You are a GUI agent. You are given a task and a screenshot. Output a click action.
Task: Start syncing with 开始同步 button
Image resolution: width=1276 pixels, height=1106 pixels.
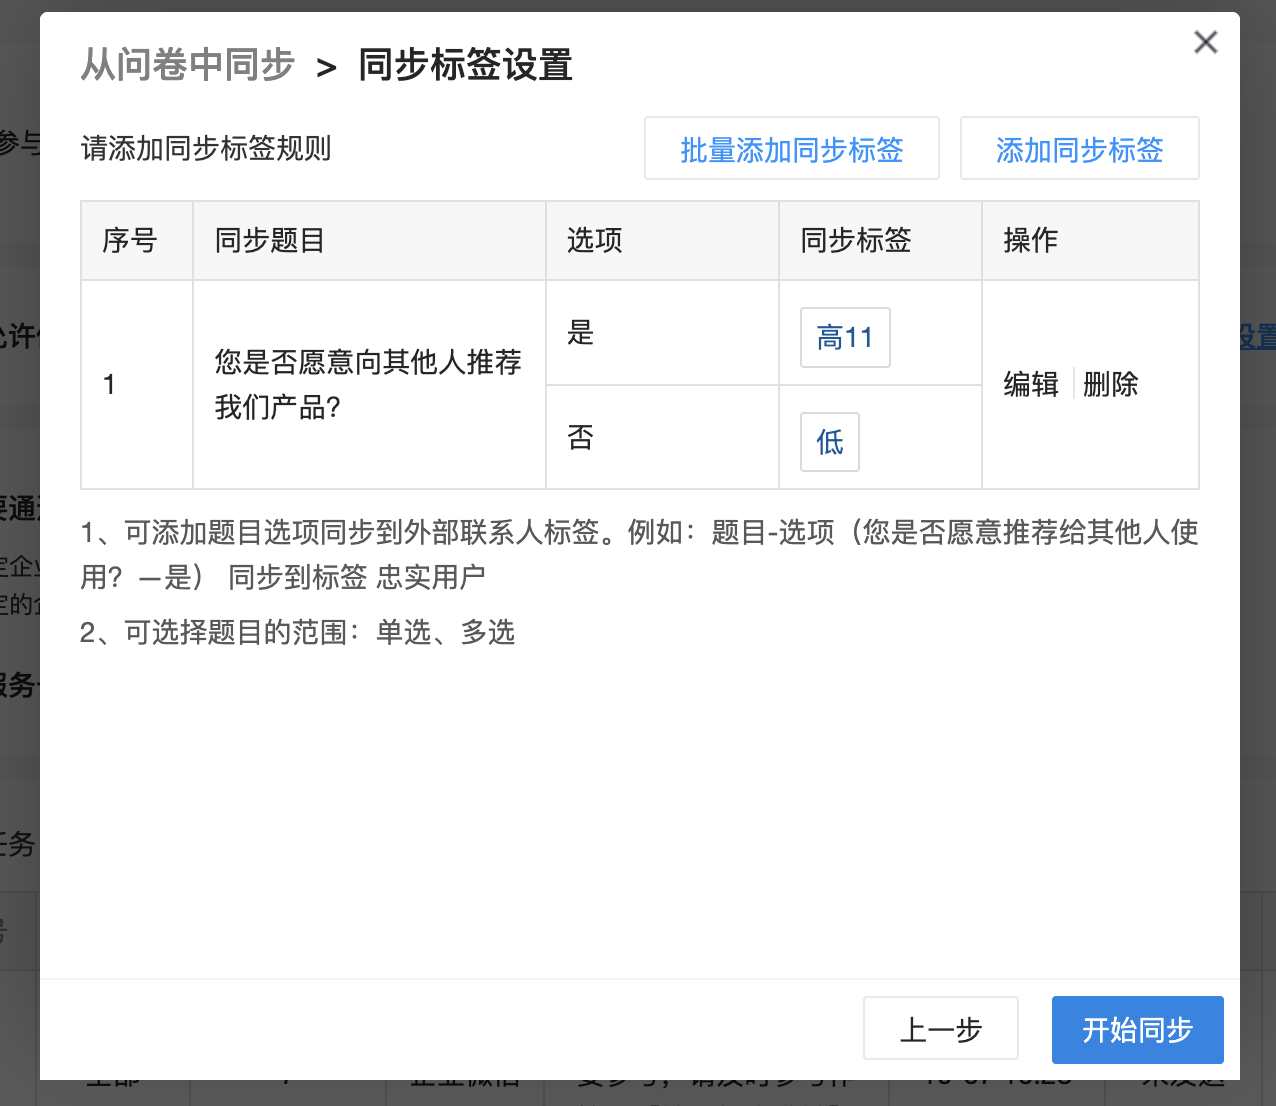[1138, 1029]
